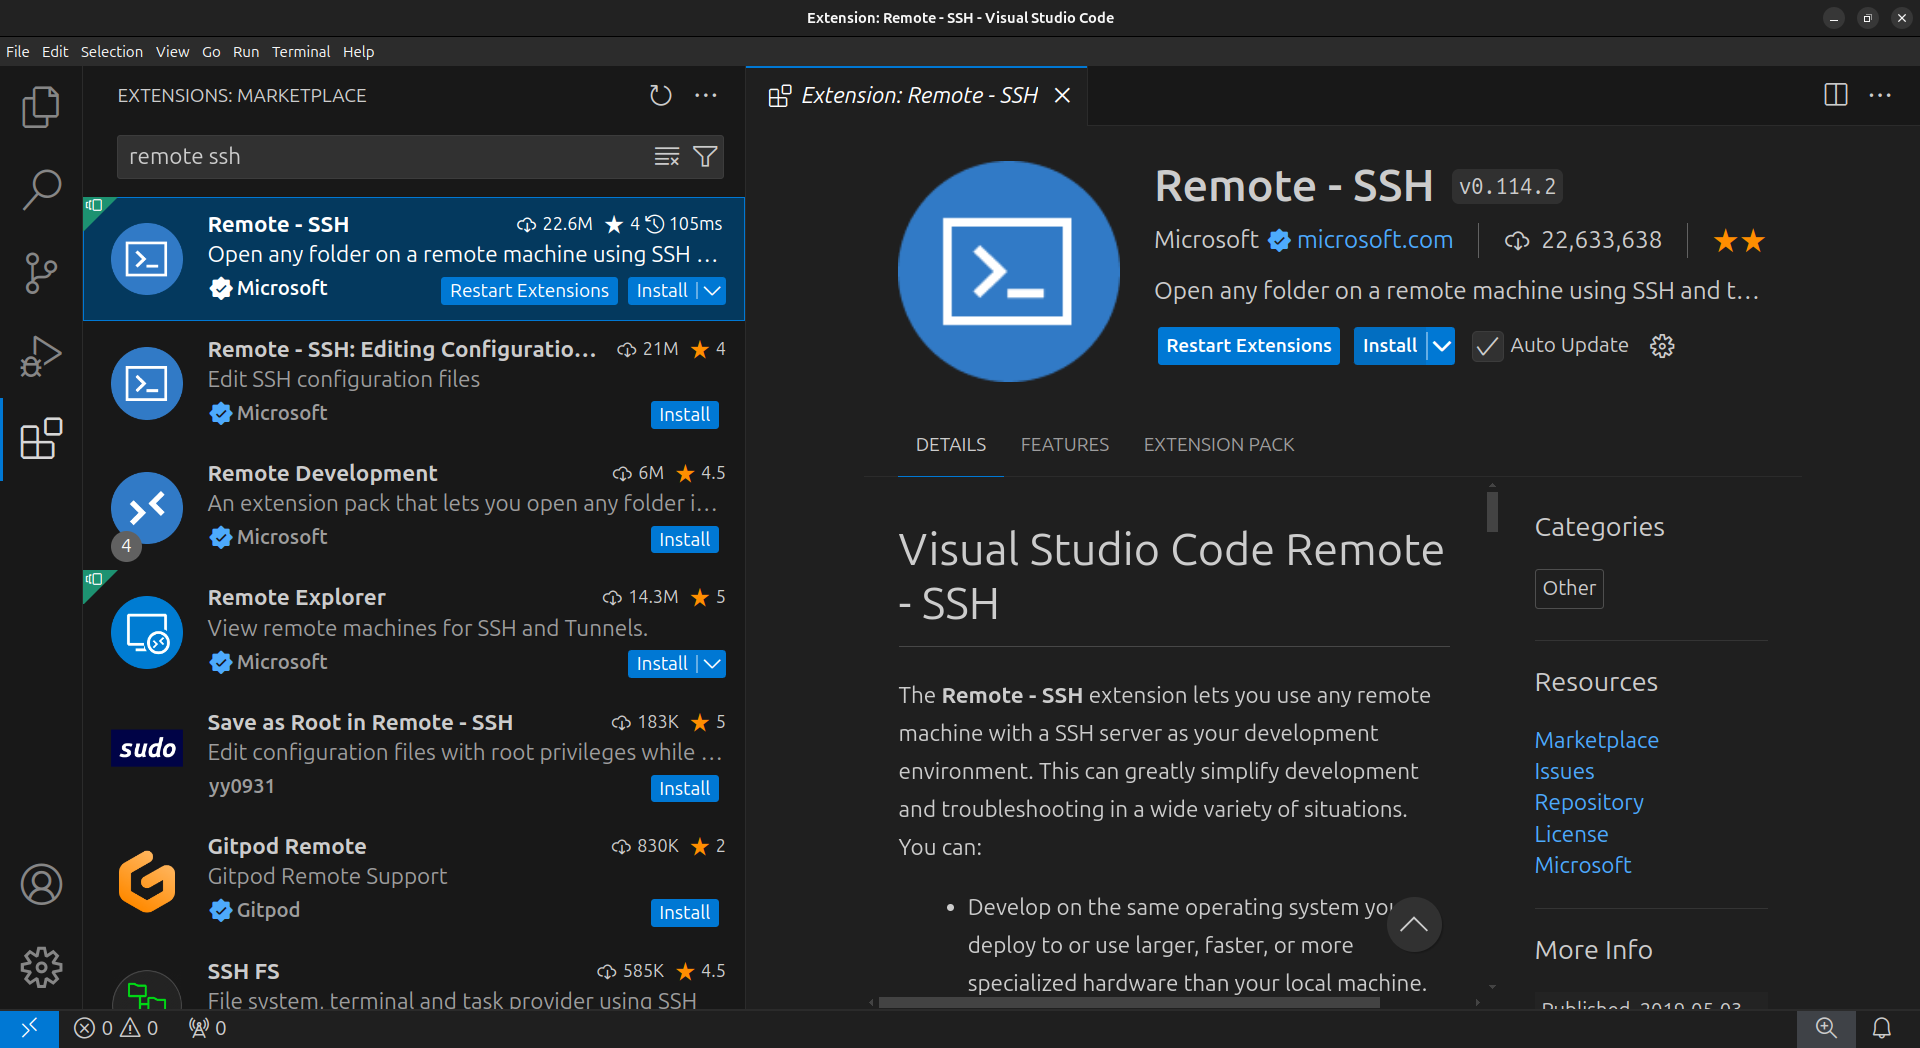
Task: Open the Run and Debug view
Action: click(x=41, y=356)
